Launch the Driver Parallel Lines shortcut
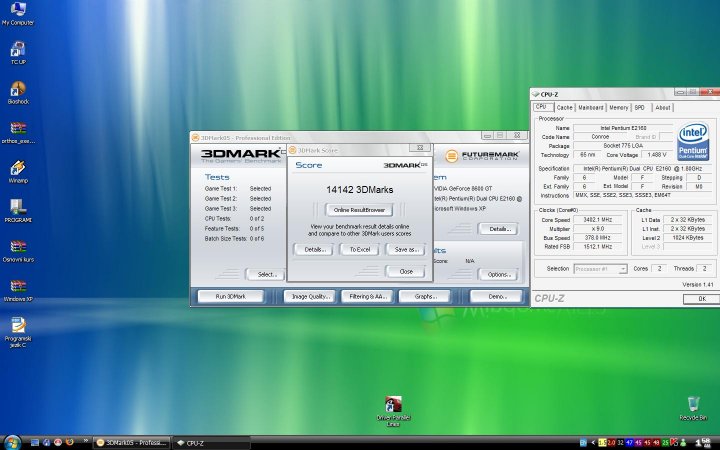The height and width of the screenshot is (450, 720). [394, 411]
